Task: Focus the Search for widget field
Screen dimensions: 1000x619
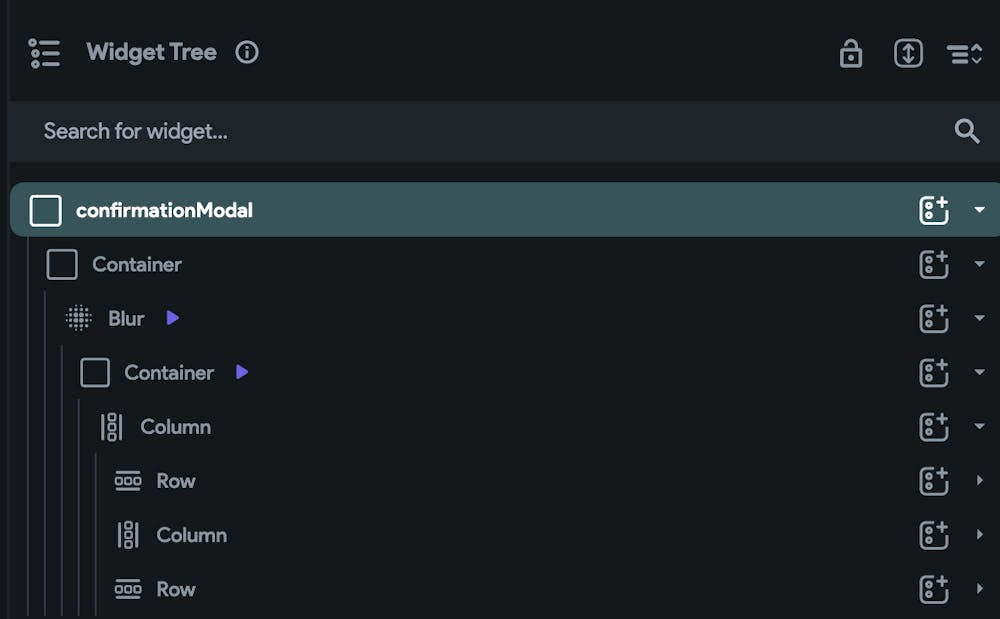Action: (504, 131)
